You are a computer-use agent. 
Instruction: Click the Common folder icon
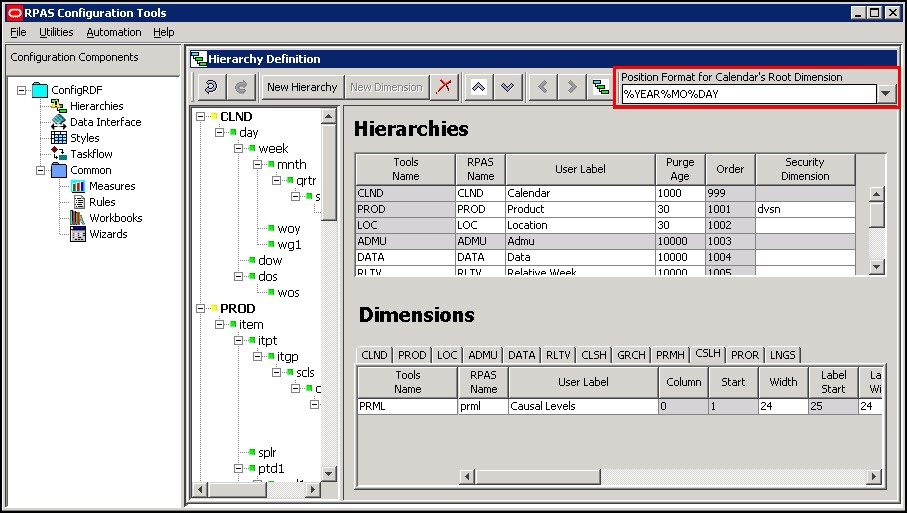click(59, 170)
